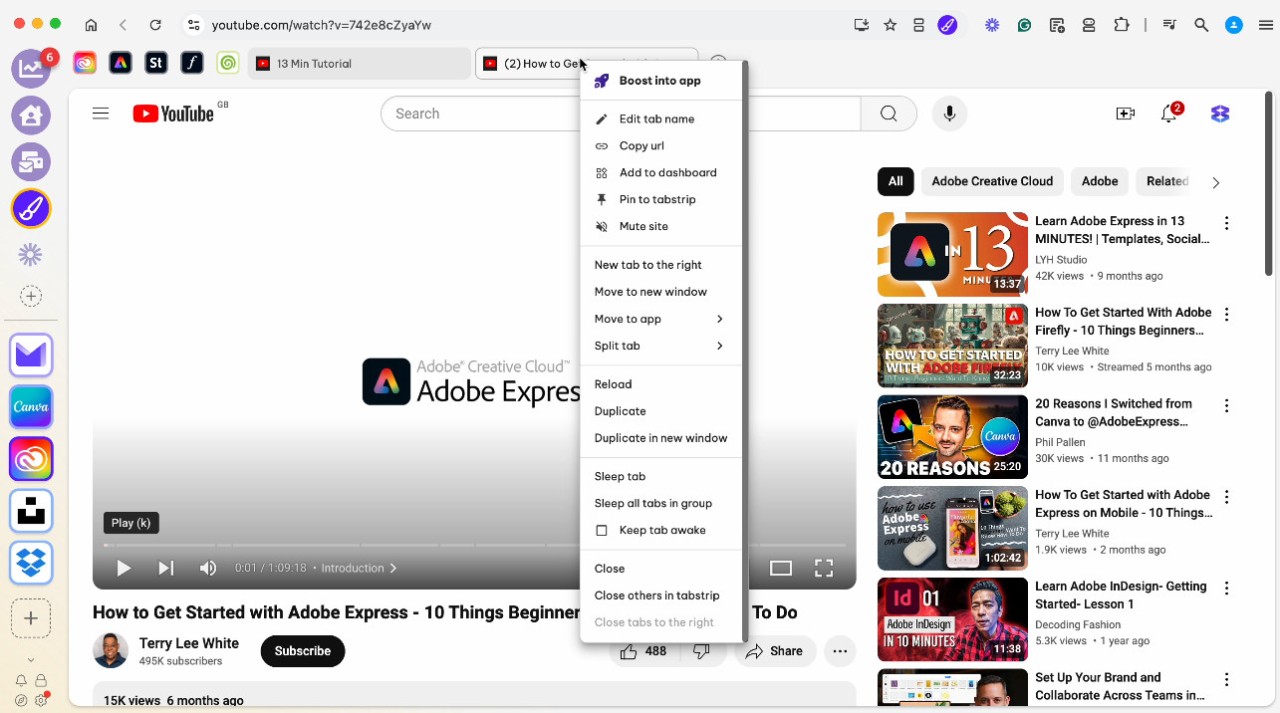Toggle theater mode on the player
This screenshot has width=1280, height=713.
pos(780,568)
